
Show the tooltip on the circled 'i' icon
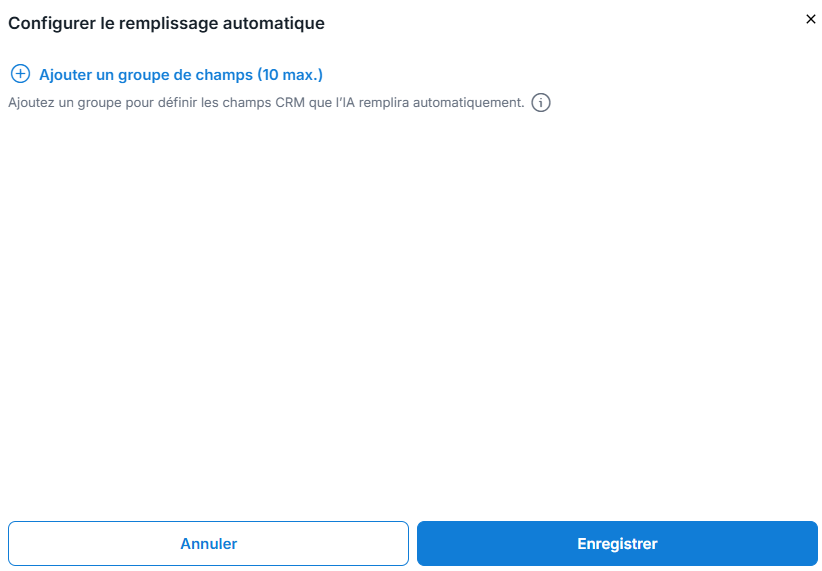541,103
